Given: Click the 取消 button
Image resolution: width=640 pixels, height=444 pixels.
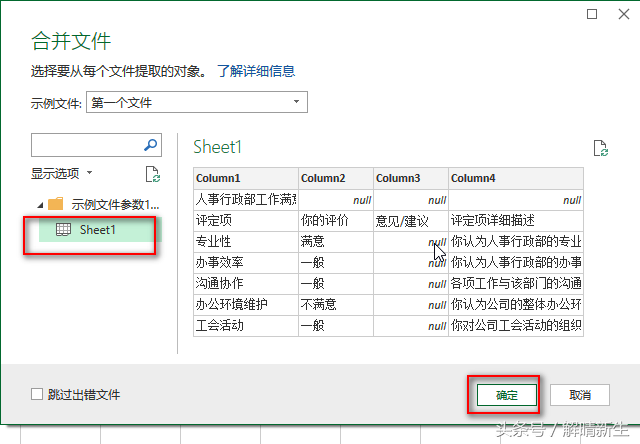Looking at the screenshot, I should coord(580,395).
